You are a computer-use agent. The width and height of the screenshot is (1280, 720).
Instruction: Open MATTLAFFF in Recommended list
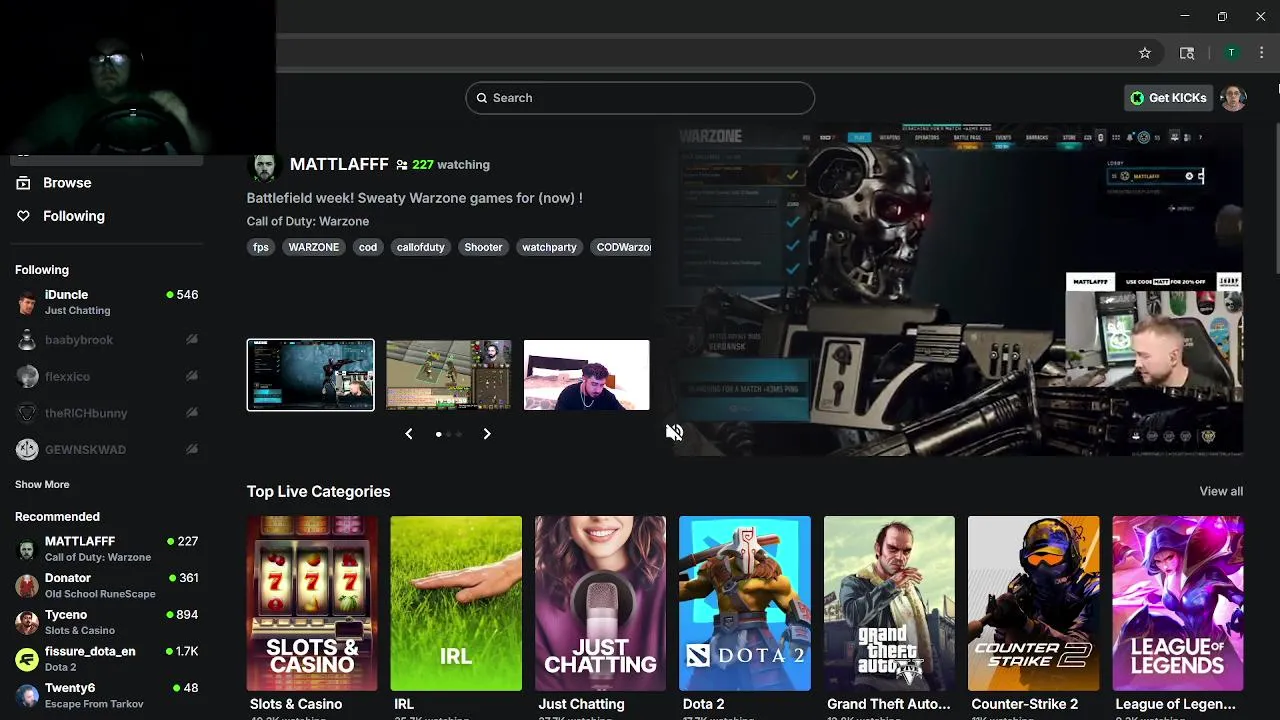(x=105, y=549)
